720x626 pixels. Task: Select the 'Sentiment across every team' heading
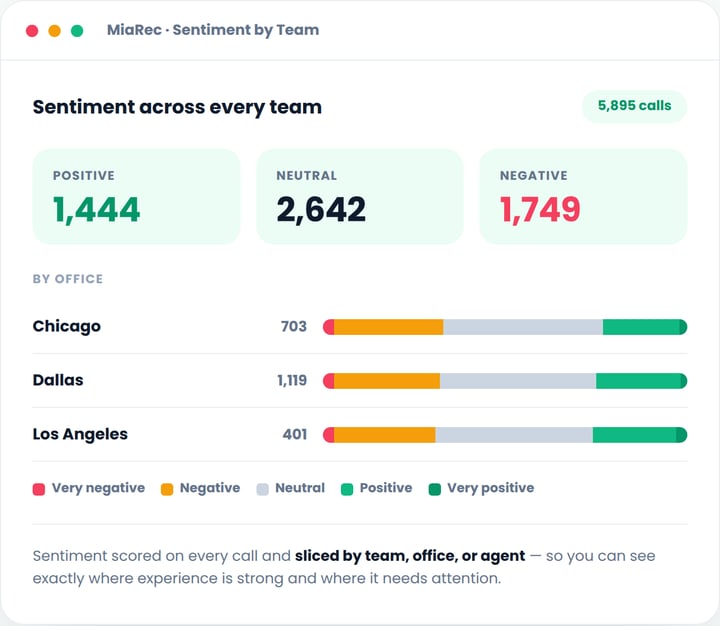(177, 107)
